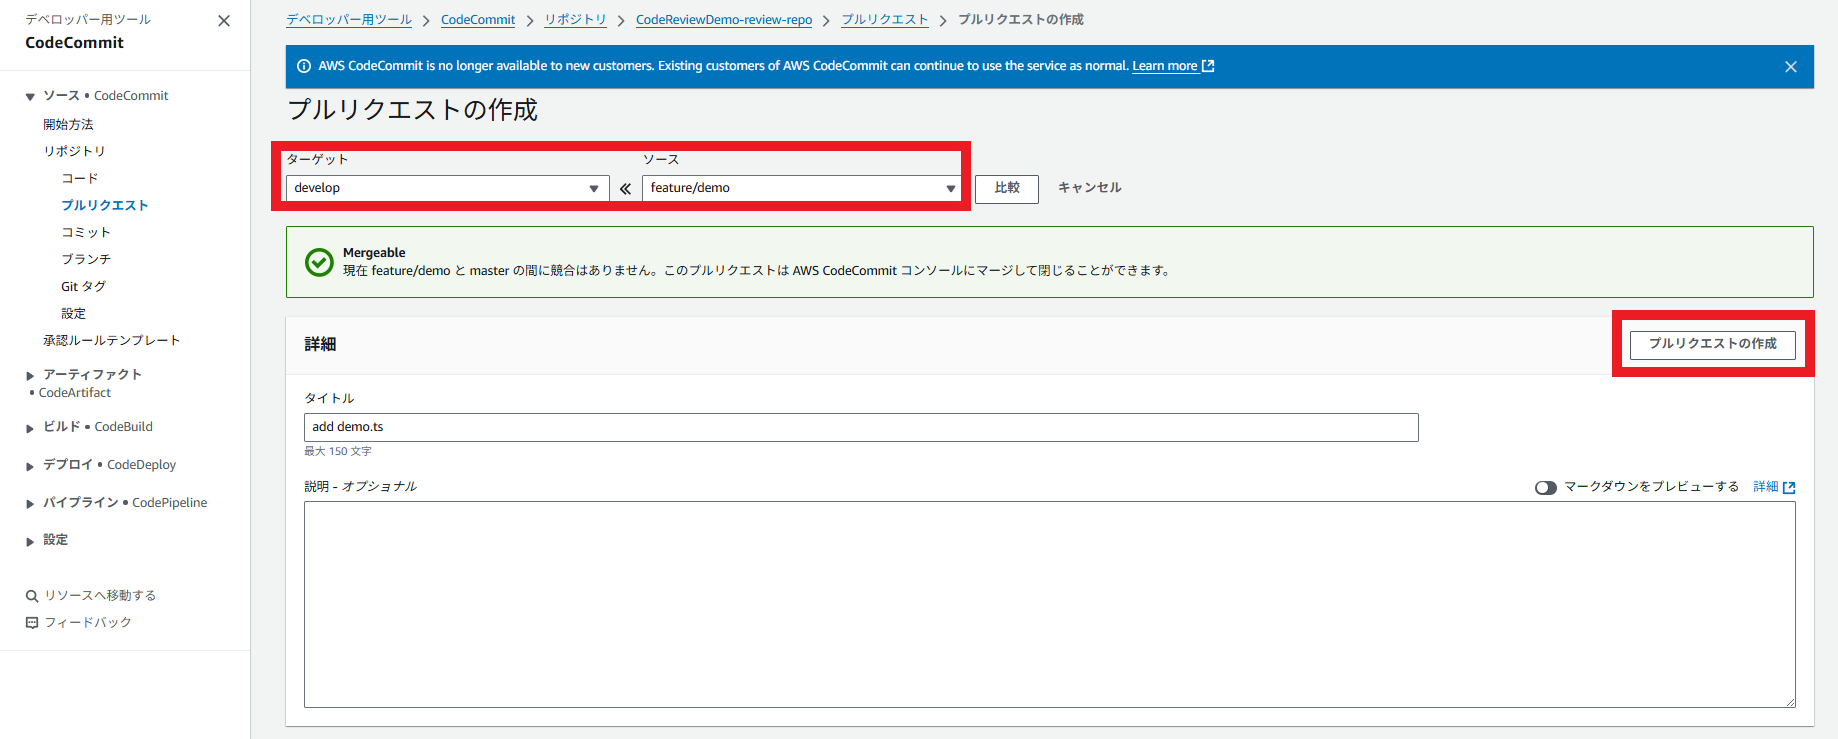Toggle マークダウンをプレビューする switch
This screenshot has width=1838, height=739.
[1546, 488]
